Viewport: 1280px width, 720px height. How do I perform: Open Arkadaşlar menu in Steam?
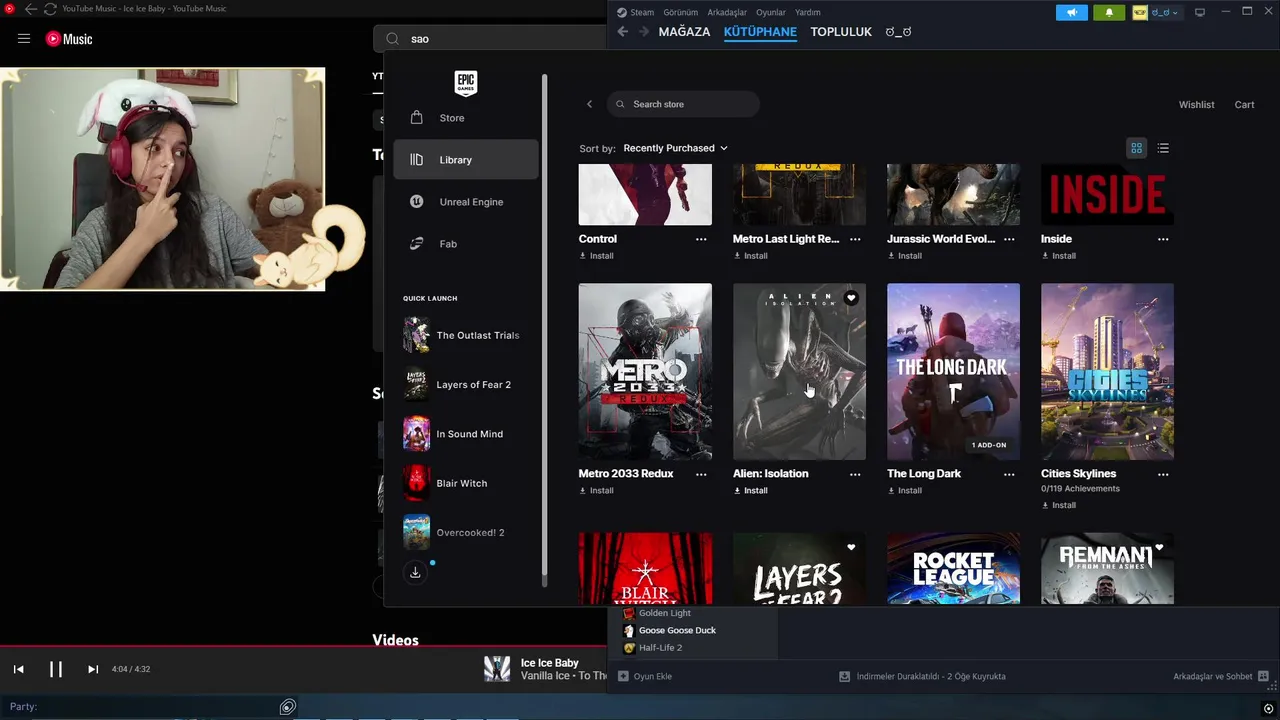click(727, 12)
